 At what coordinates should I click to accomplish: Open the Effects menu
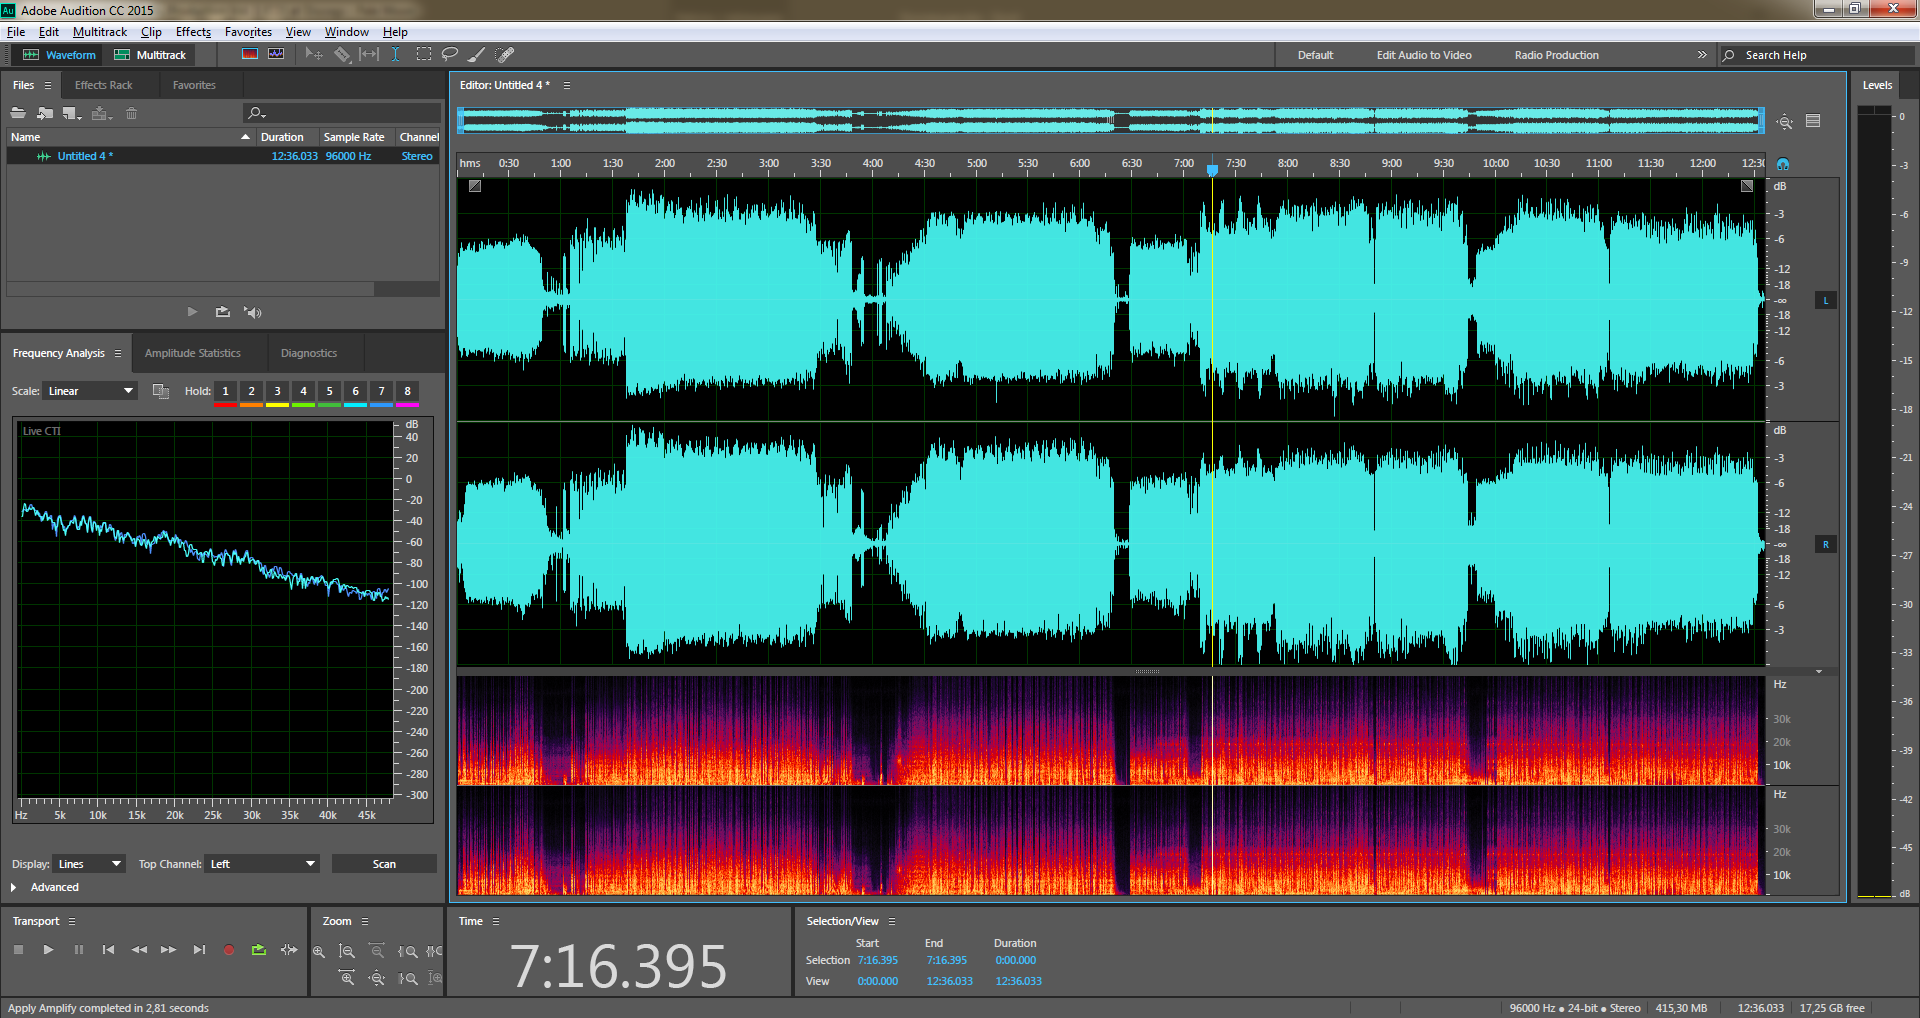point(193,32)
